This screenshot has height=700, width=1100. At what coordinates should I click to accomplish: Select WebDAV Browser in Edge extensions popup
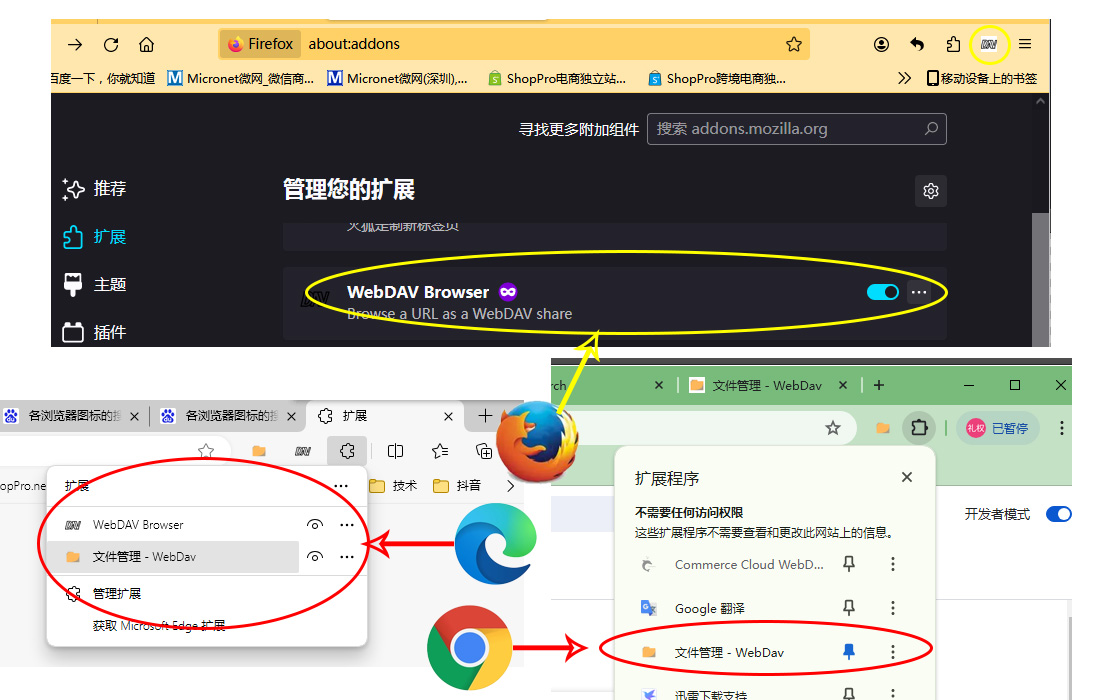coord(173,525)
